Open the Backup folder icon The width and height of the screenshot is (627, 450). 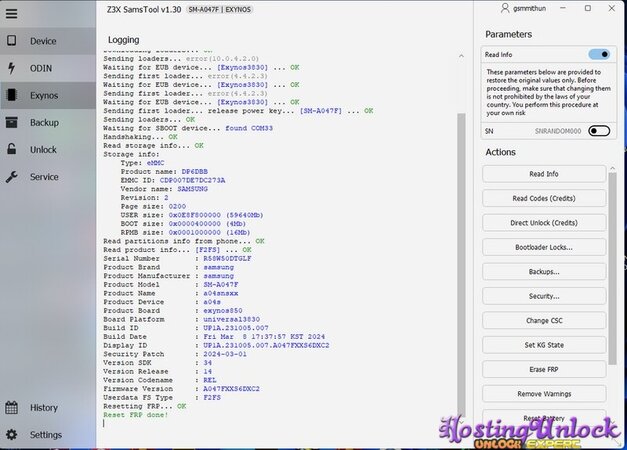click(11, 122)
